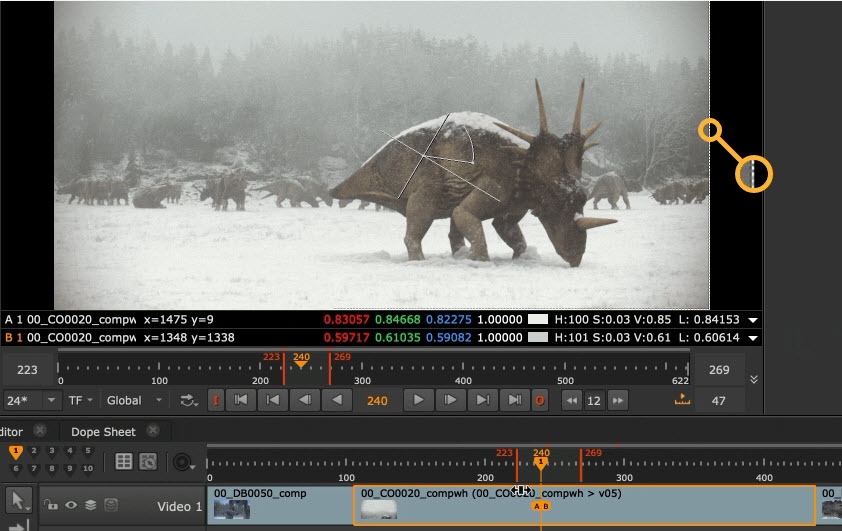Click the In point marker button
This screenshot has width=842, height=531.
click(216, 401)
